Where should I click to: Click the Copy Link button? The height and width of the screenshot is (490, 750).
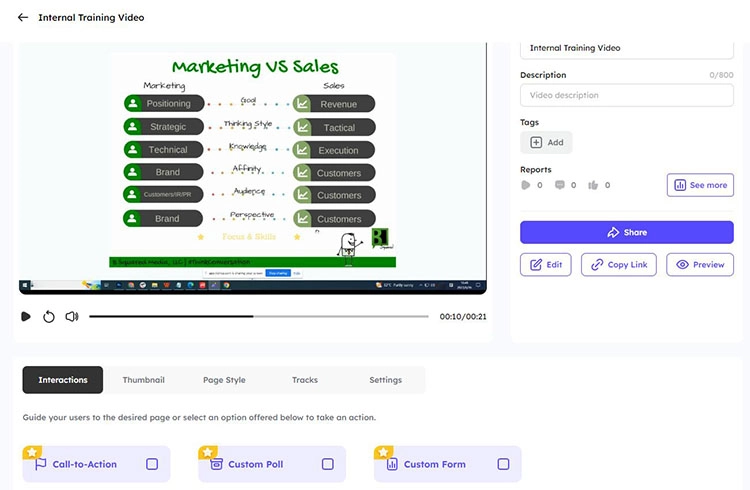click(620, 265)
